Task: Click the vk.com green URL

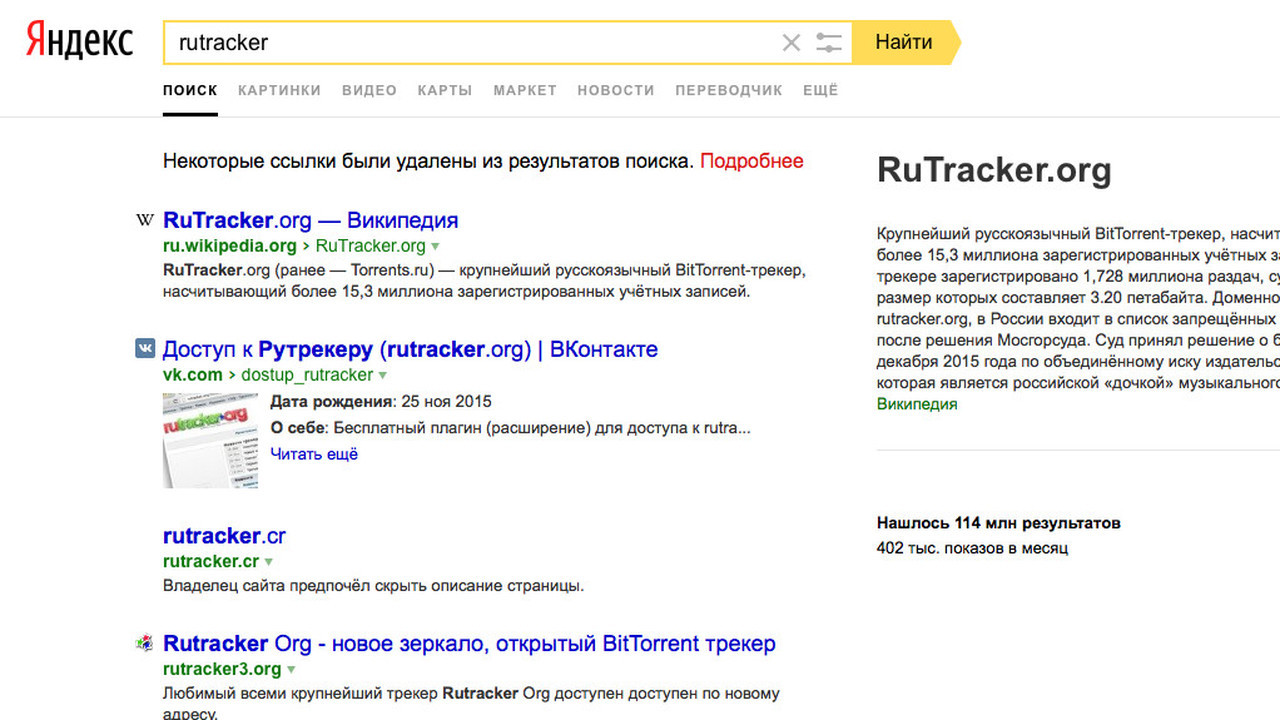Action: pyautogui.click(x=193, y=375)
